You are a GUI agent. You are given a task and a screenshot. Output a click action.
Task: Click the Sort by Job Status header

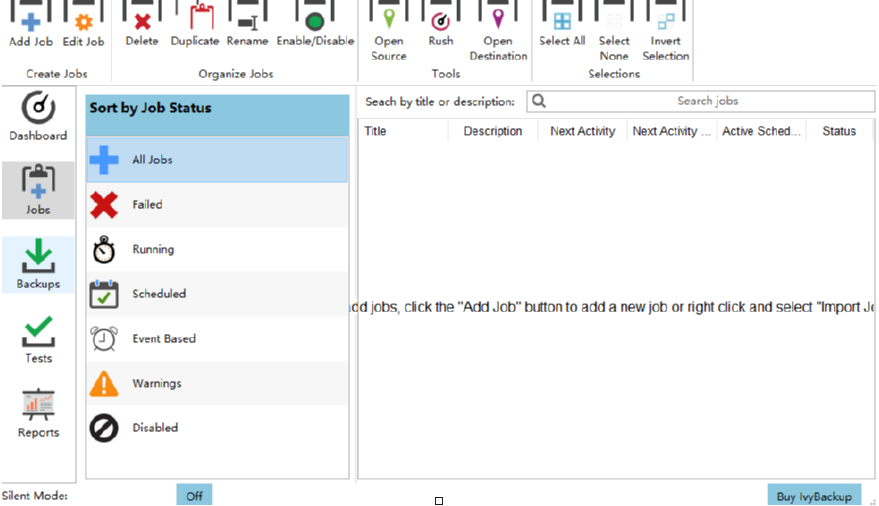218,115
